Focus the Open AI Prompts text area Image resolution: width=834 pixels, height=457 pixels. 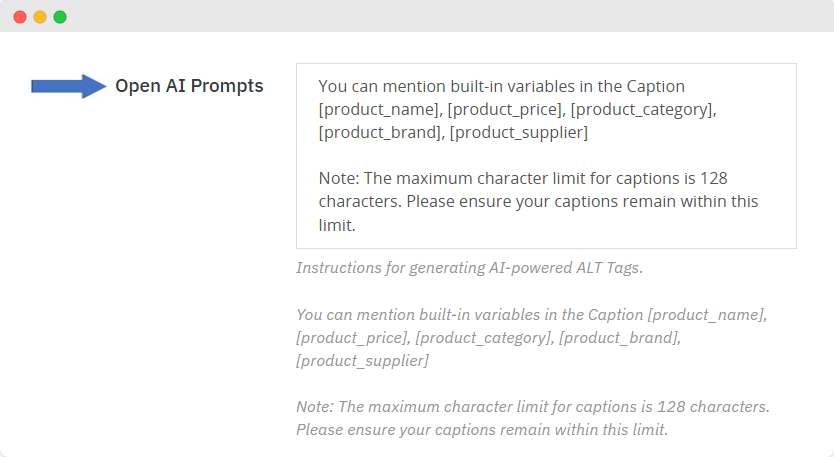(546, 156)
